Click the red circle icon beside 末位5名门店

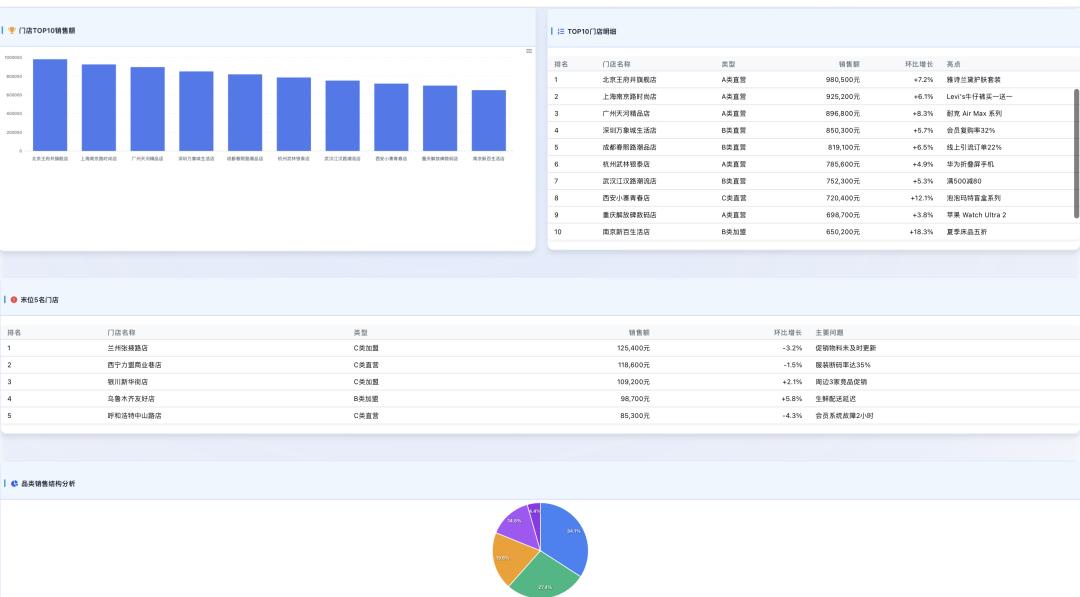[14, 299]
